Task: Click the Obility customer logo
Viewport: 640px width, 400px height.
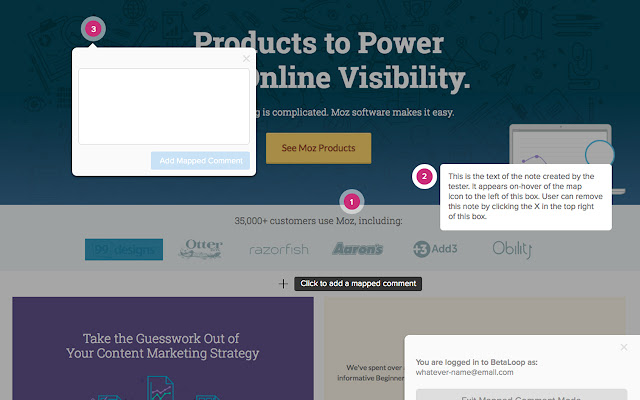Action: point(512,249)
